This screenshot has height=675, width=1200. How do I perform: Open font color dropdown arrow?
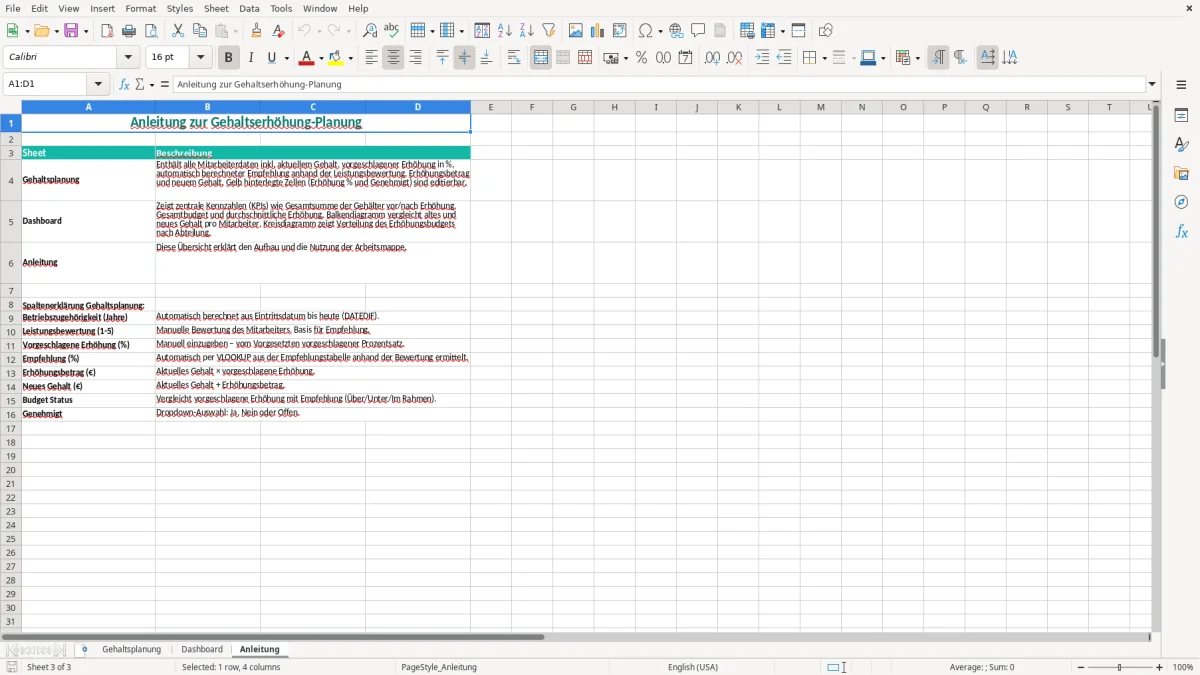coord(321,58)
